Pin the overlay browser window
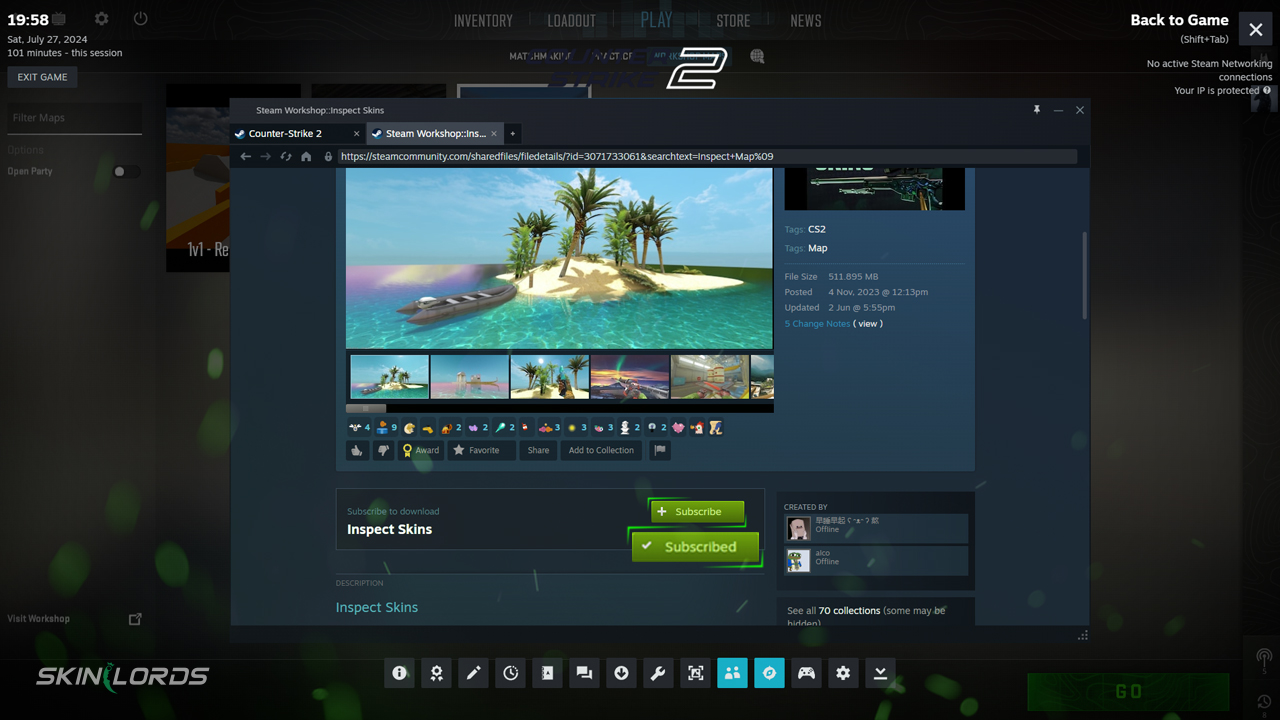Image resolution: width=1280 pixels, height=720 pixels. pyautogui.click(x=1037, y=110)
